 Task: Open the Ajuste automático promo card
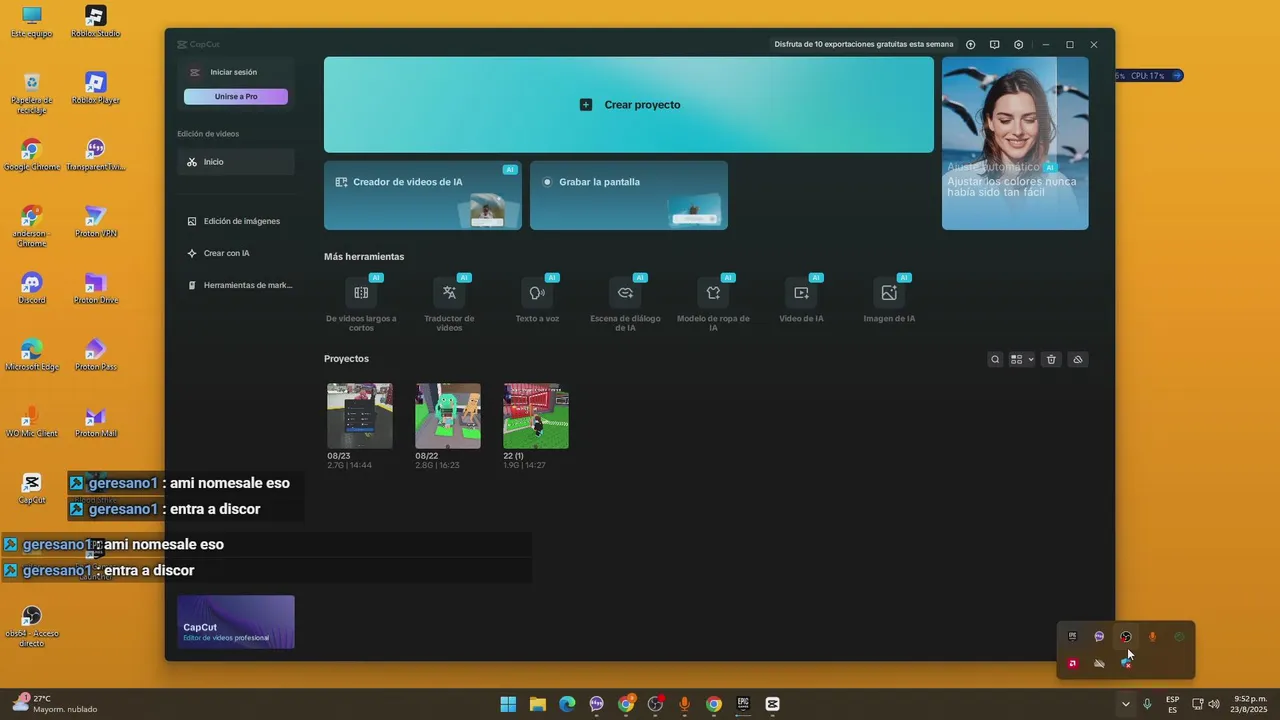point(1015,143)
